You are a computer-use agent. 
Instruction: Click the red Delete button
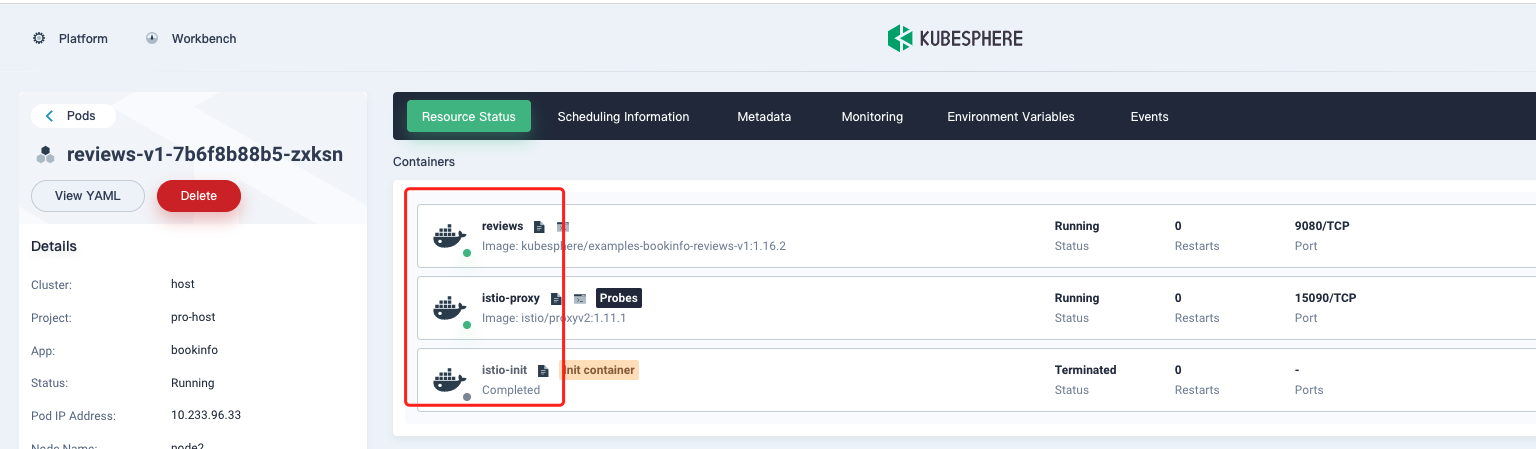click(x=199, y=196)
